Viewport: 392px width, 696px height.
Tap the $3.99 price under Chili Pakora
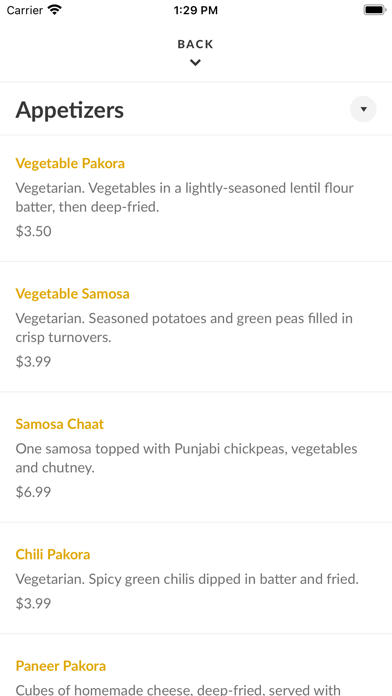33,603
